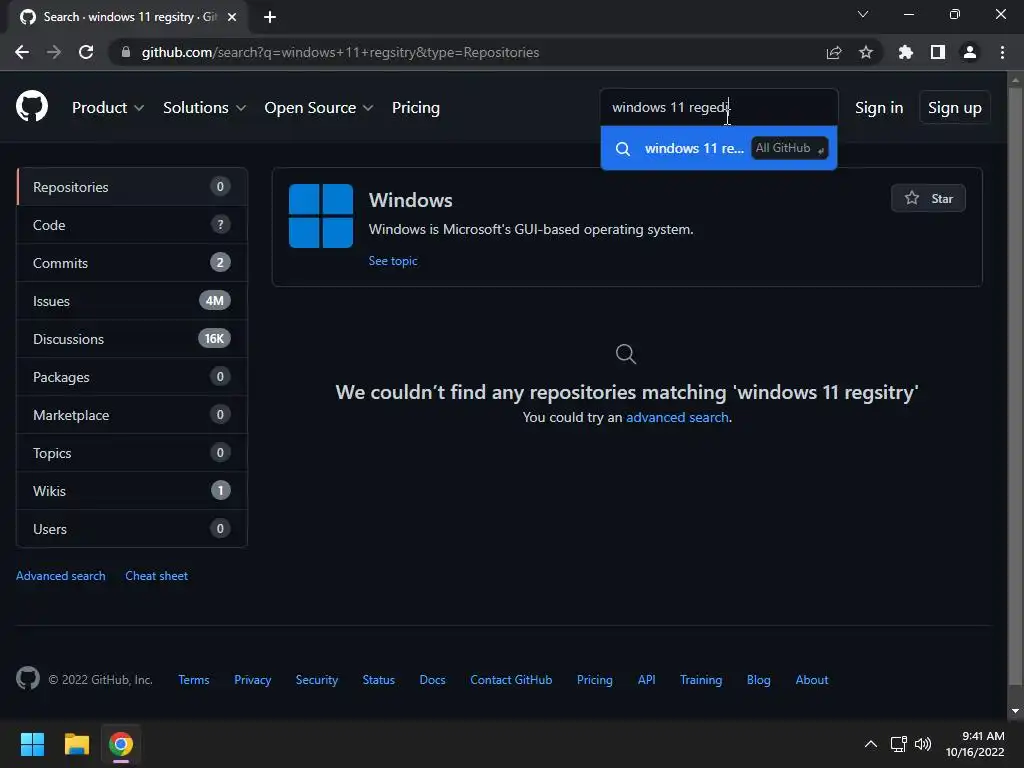Expand the Open Source menu
Image resolution: width=1024 pixels, height=768 pixels.
pyautogui.click(x=319, y=108)
